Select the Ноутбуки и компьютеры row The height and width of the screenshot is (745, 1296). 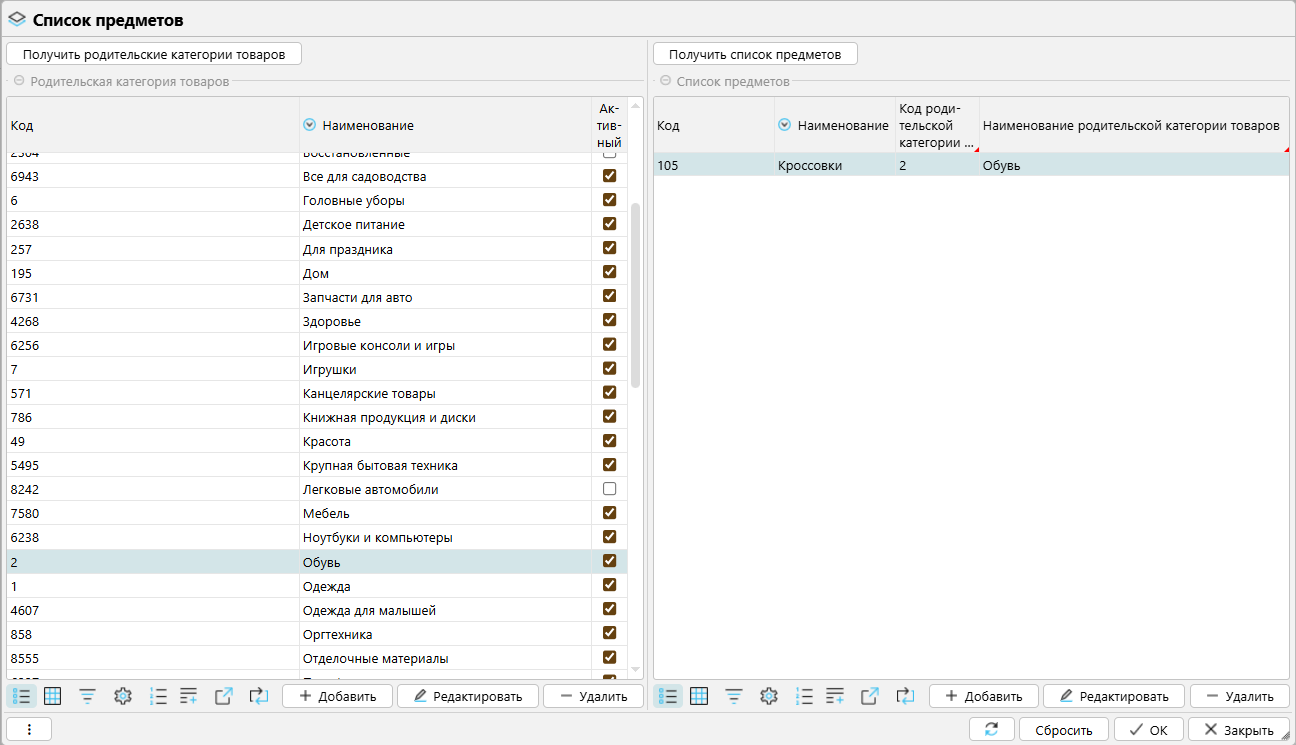point(317,537)
